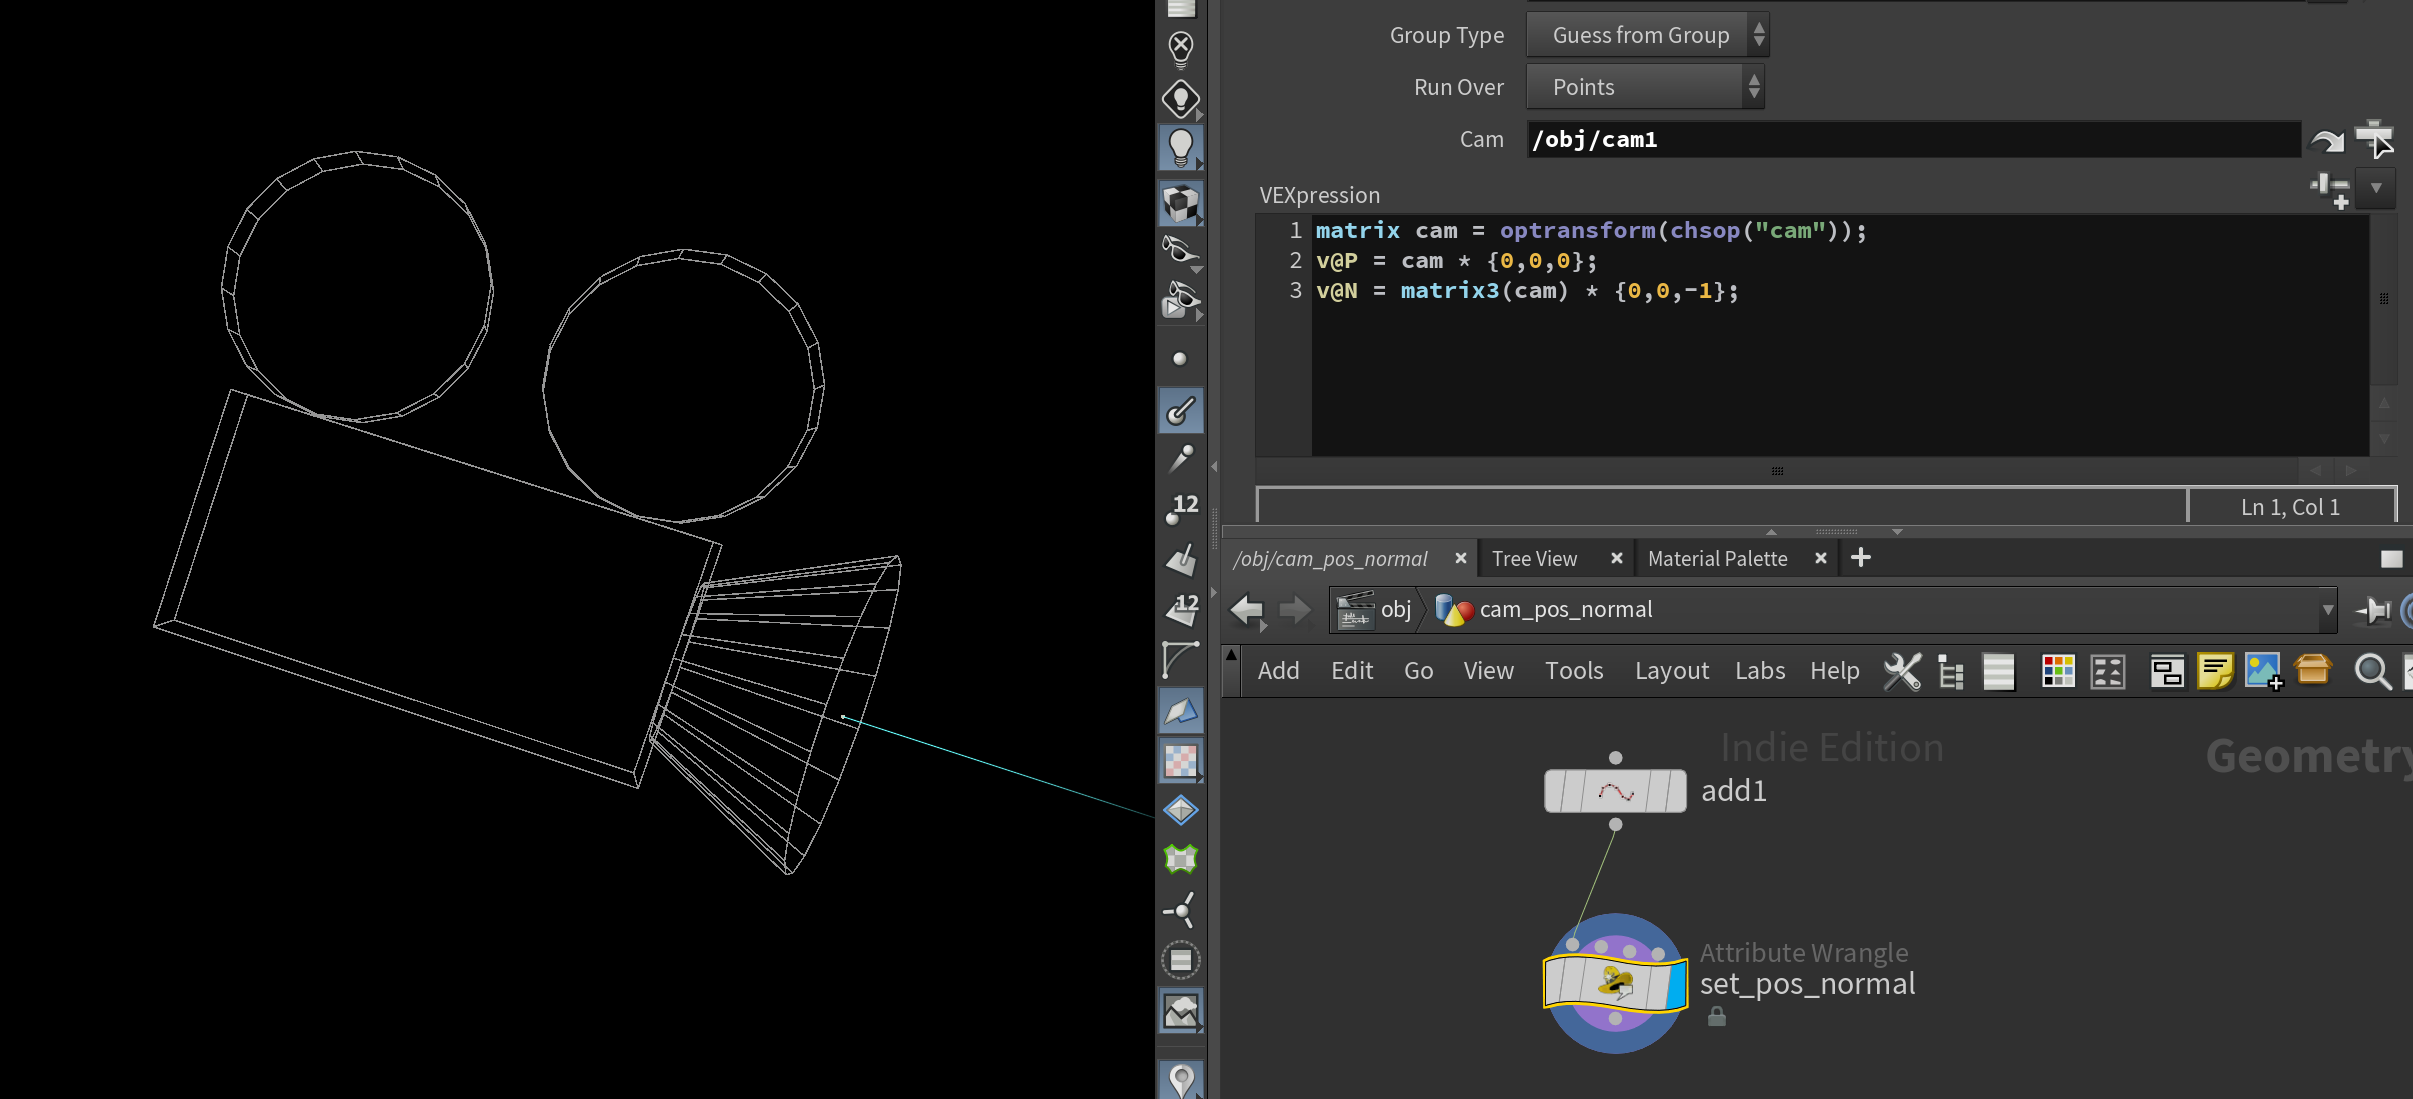Open the network color palette icon
Image resolution: width=2413 pixels, height=1099 pixels.
pyautogui.click(x=2058, y=671)
